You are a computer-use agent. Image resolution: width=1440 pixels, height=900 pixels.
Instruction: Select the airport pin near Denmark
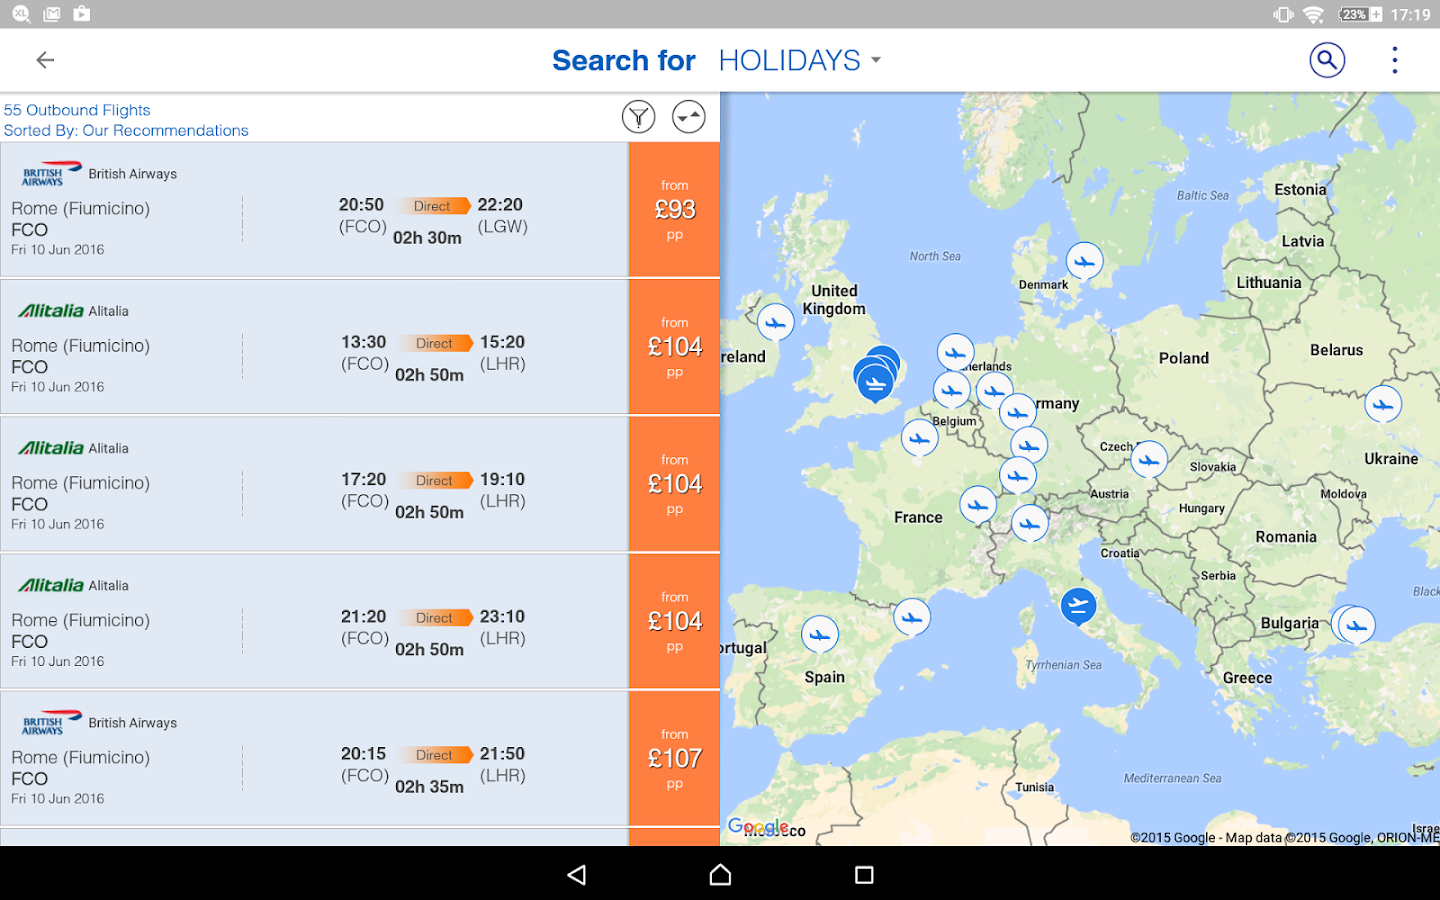[x=1084, y=262]
